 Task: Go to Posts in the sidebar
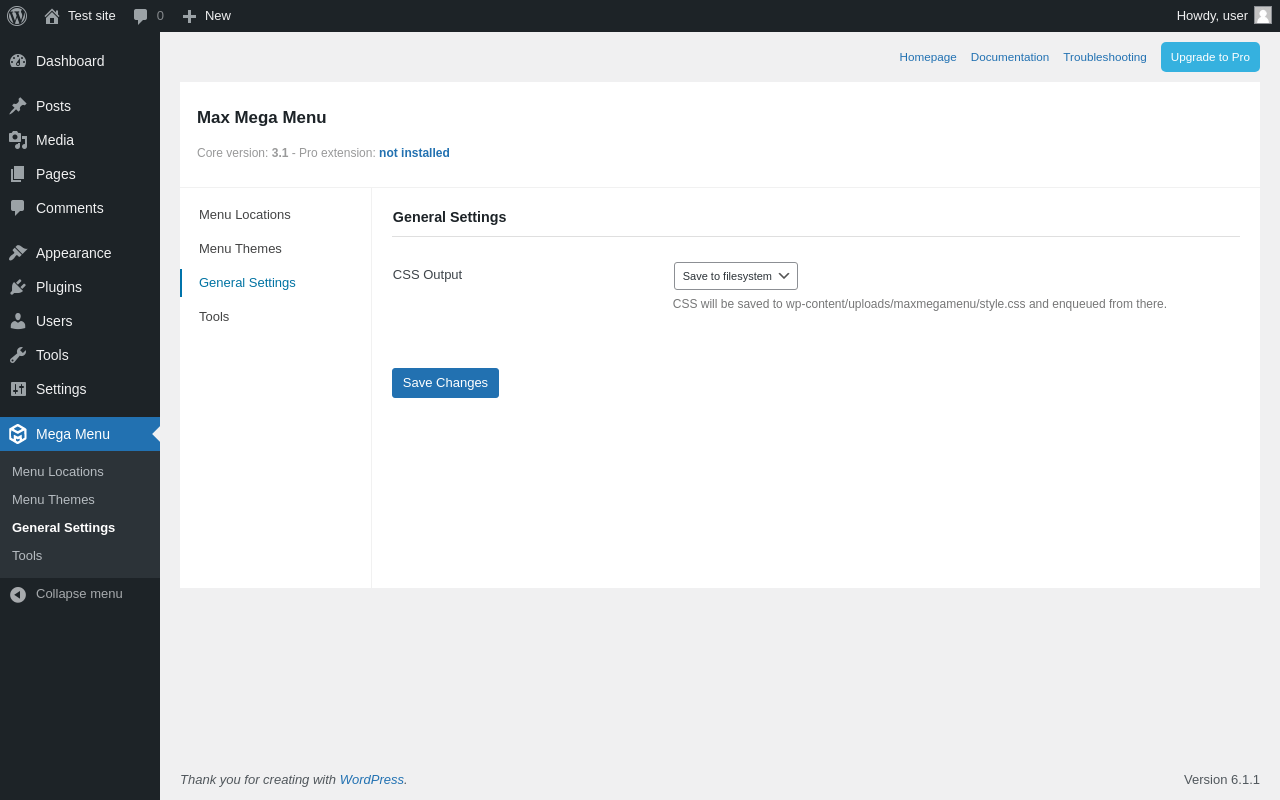coord(80,106)
